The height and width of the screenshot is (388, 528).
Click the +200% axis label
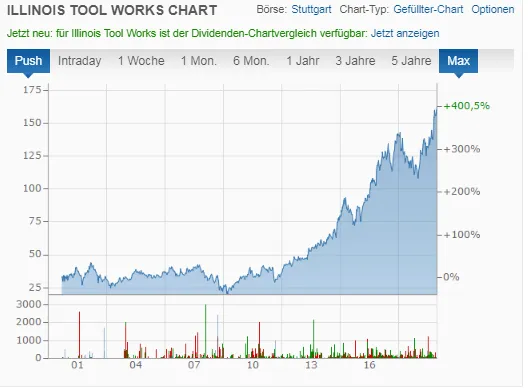pos(462,192)
